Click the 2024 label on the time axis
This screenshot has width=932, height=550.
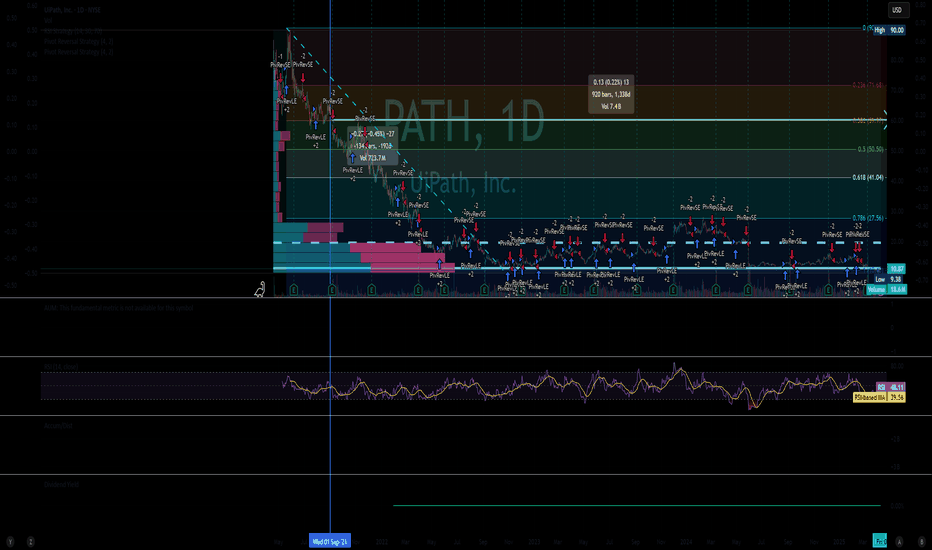(687, 542)
